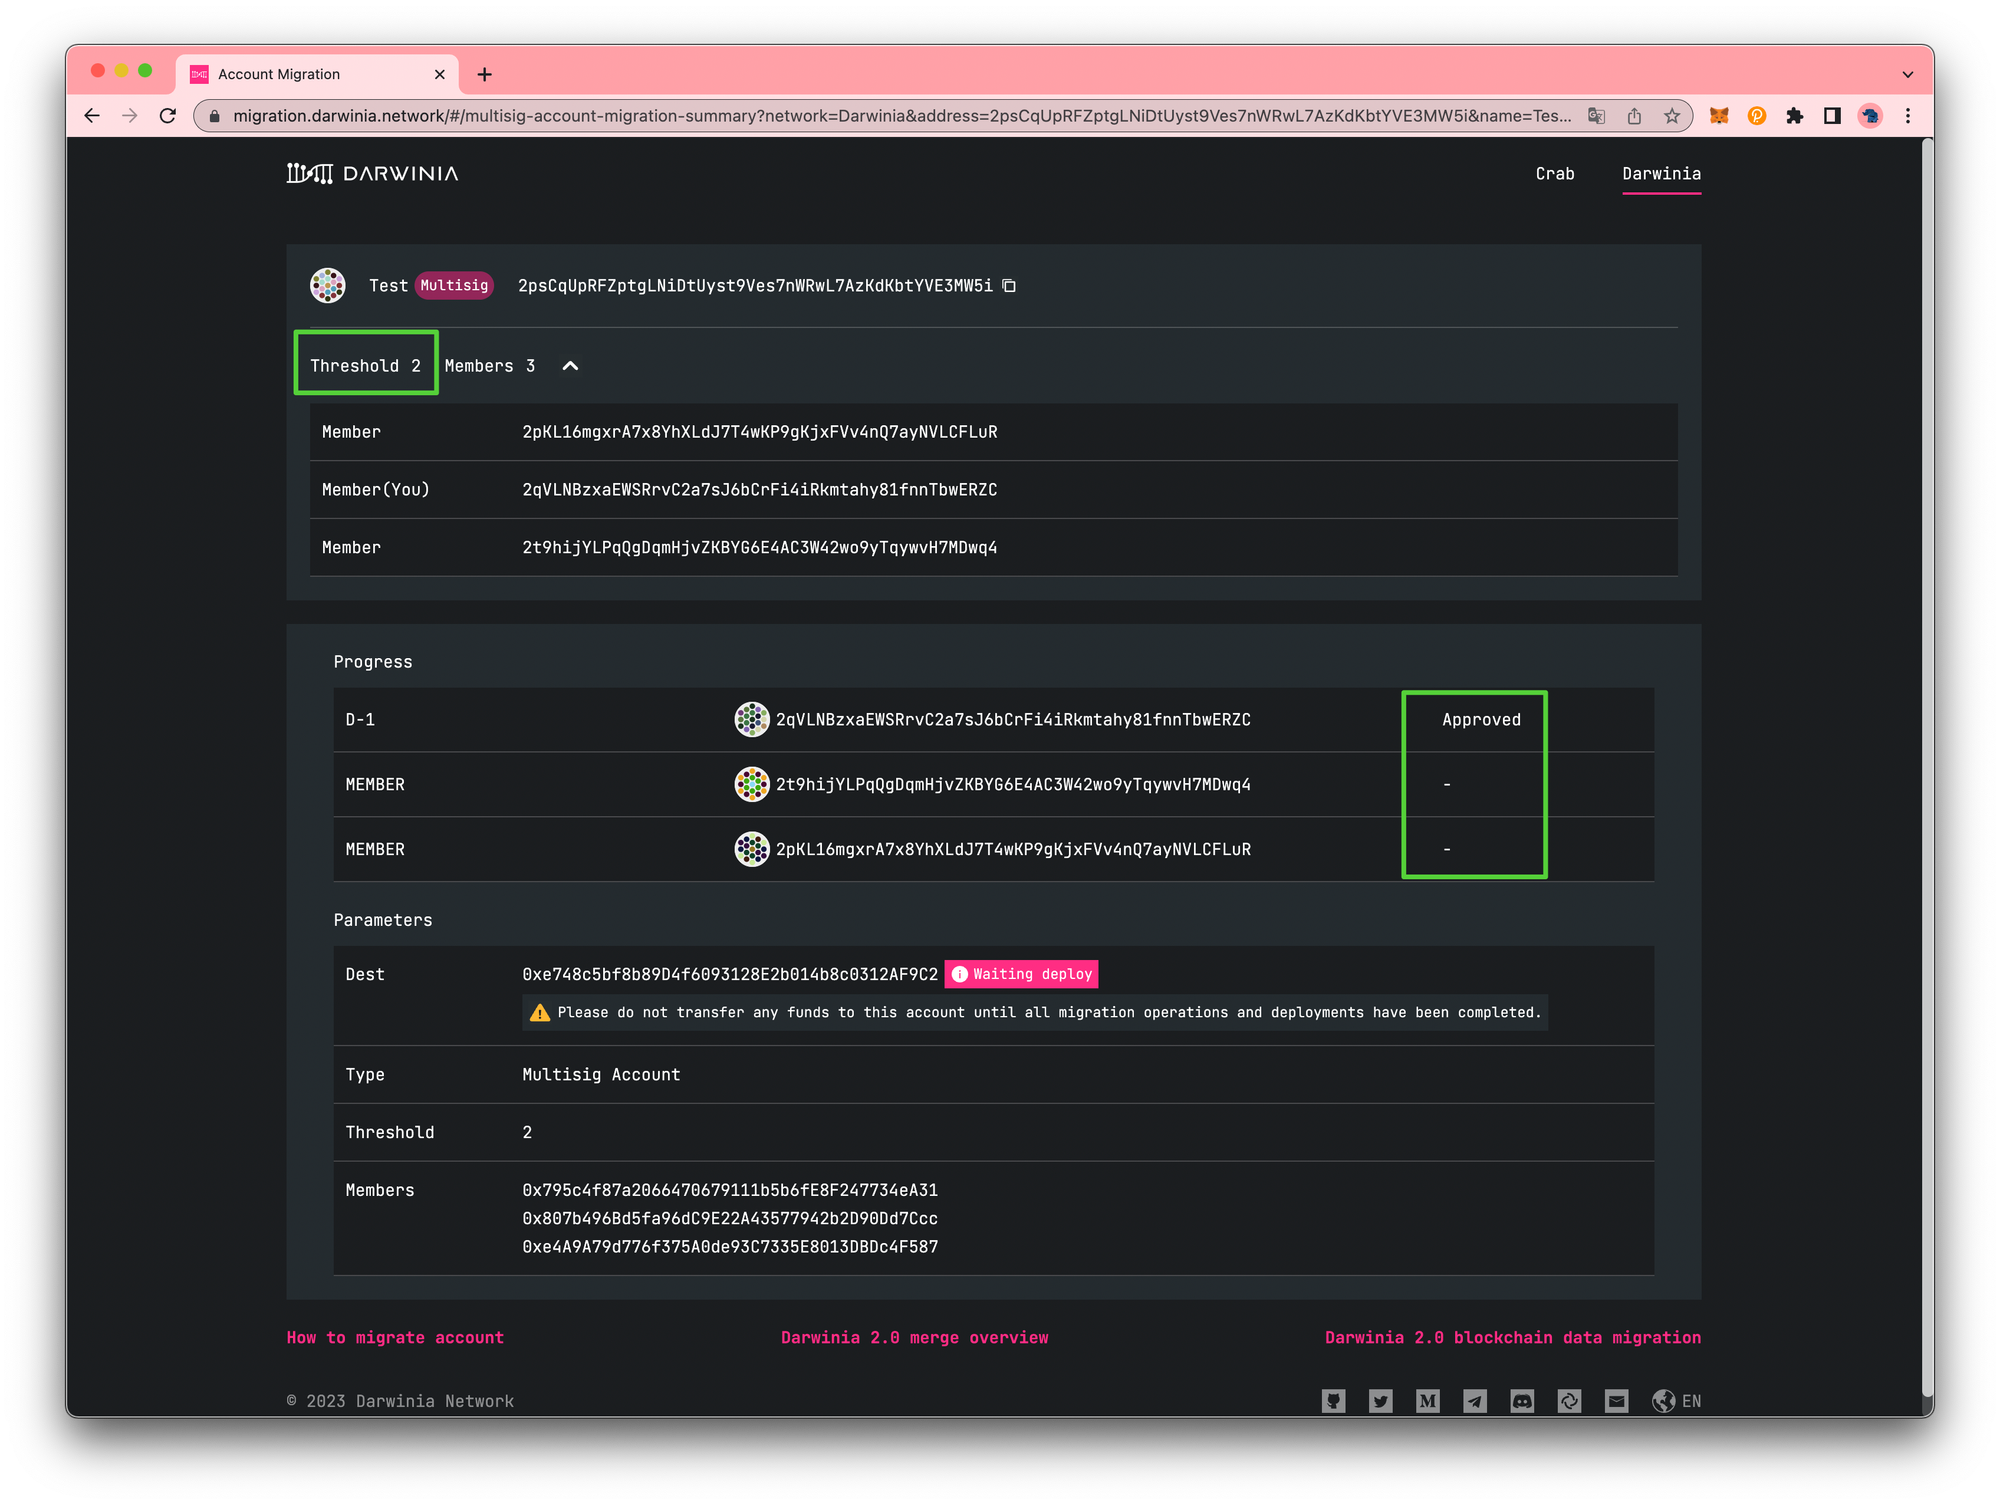
Task: Open How to migrate account link
Action: (395, 1338)
